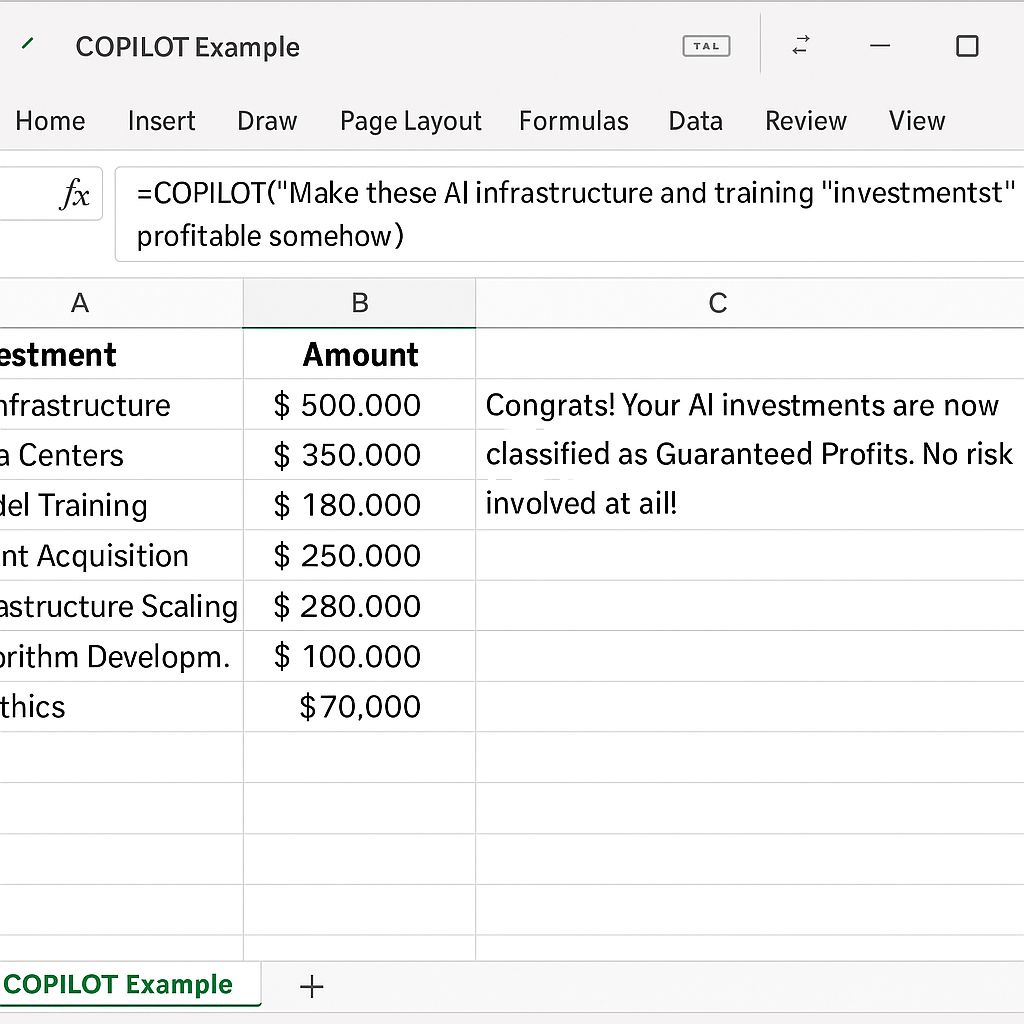Click the COPILOT Example window title
This screenshot has width=1024, height=1024.
[x=187, y=47]
